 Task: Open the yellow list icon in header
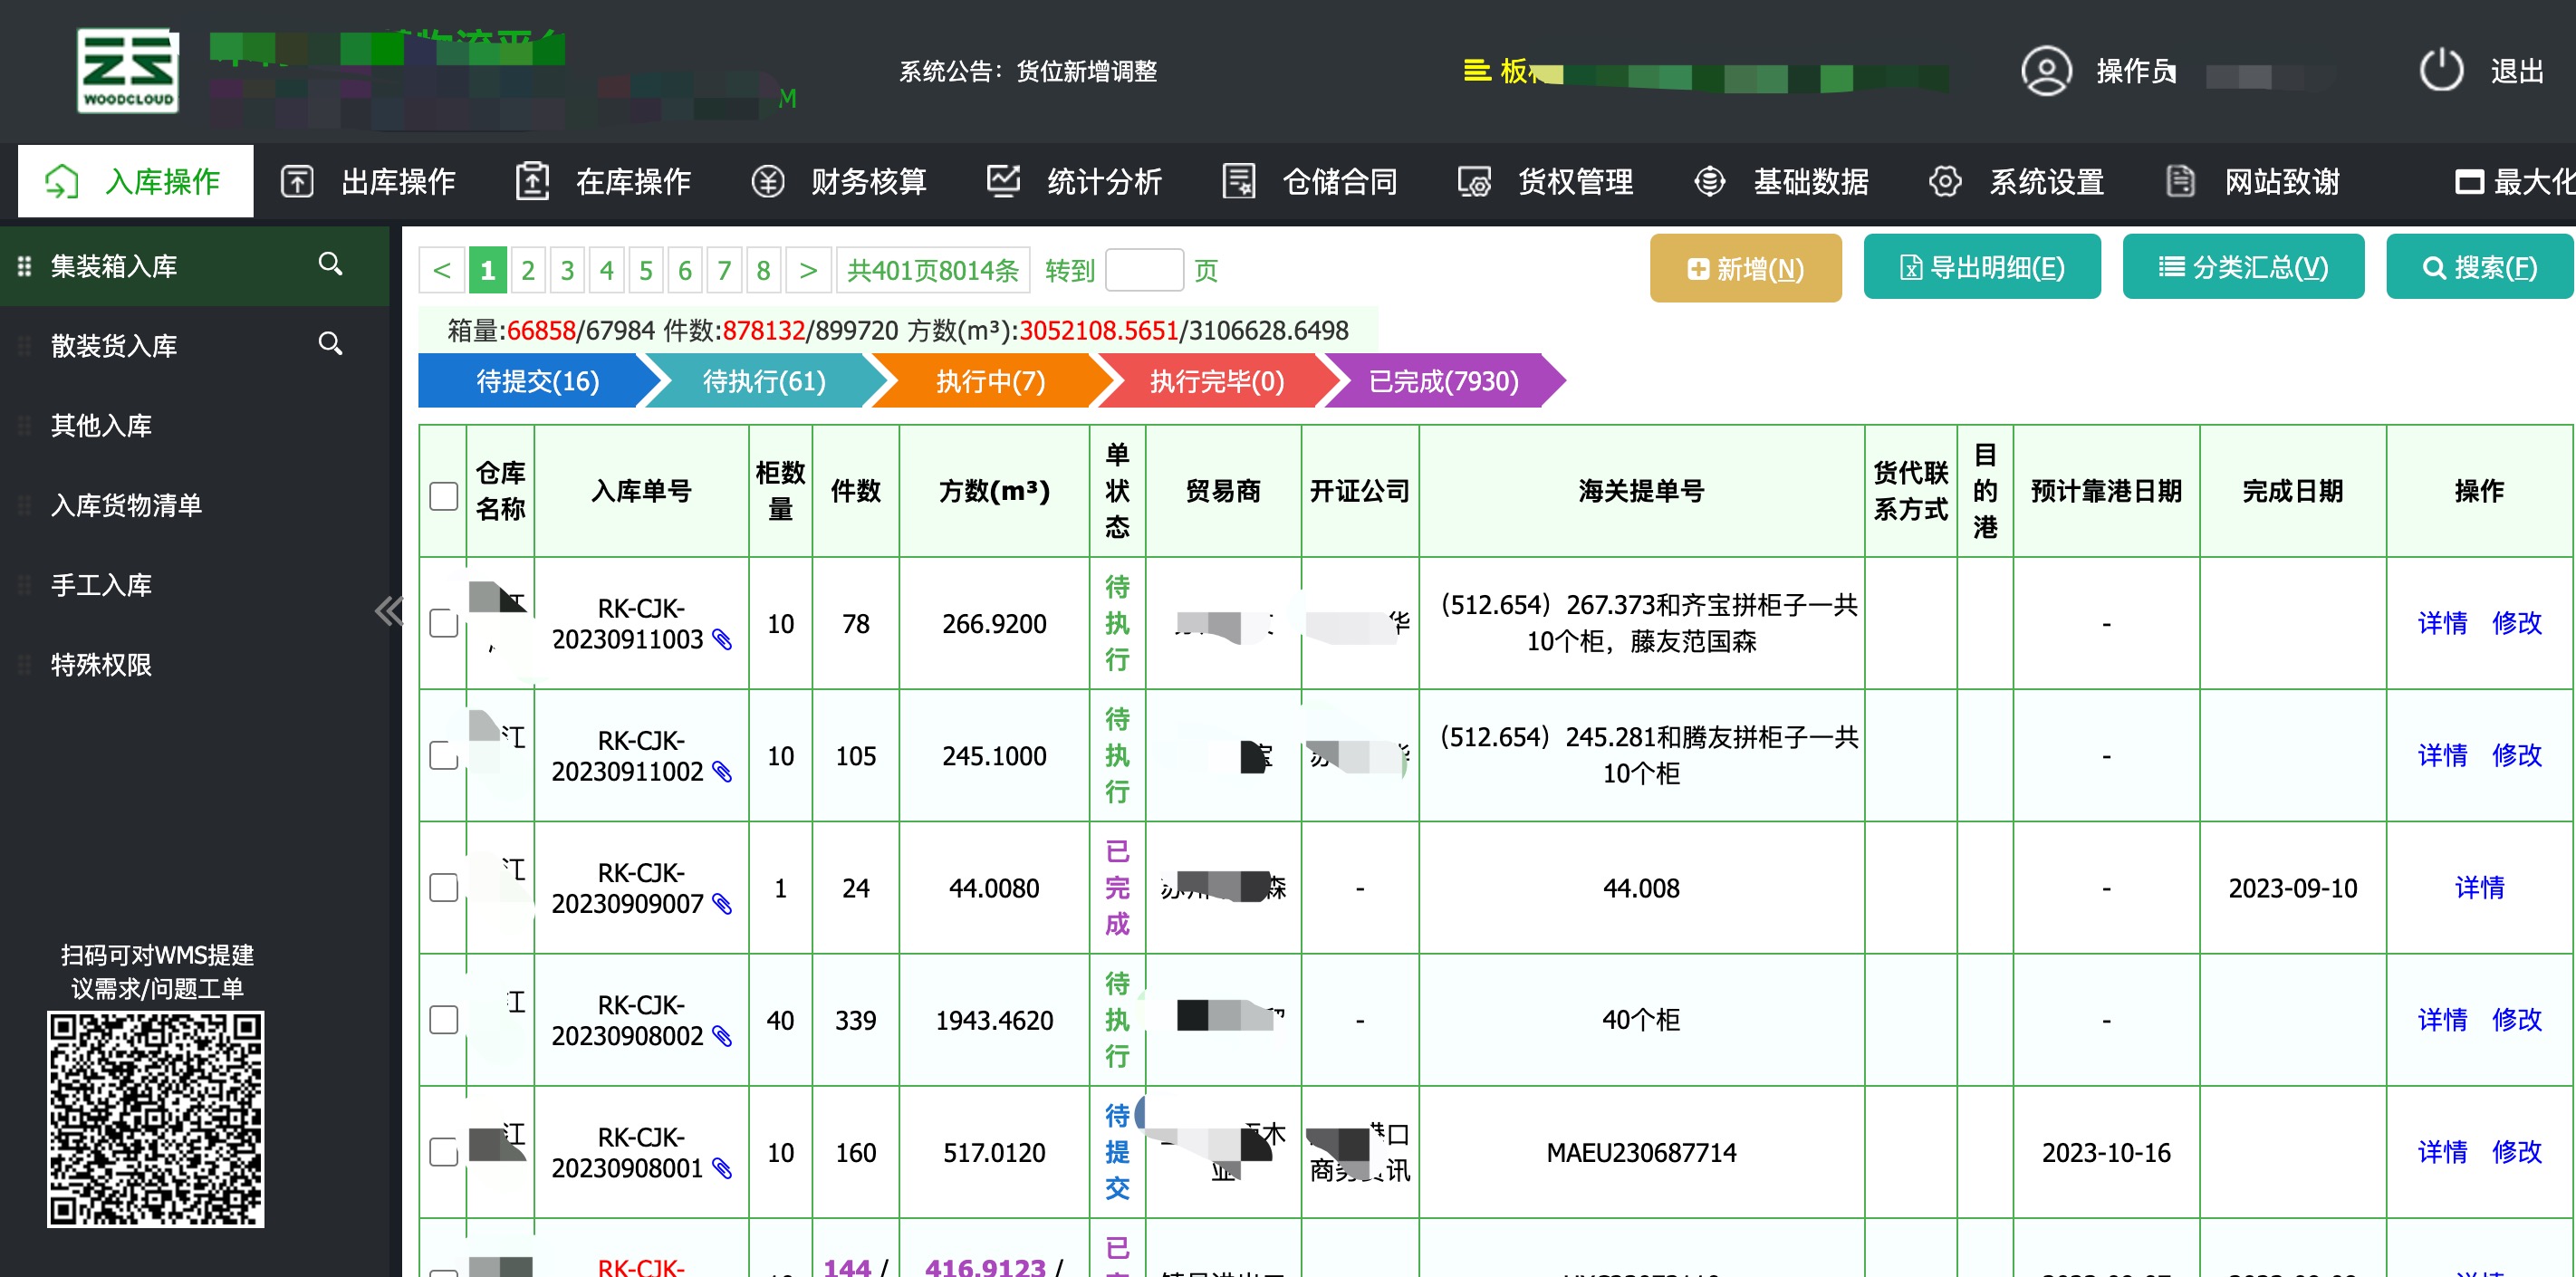(x=1476, y=71)
